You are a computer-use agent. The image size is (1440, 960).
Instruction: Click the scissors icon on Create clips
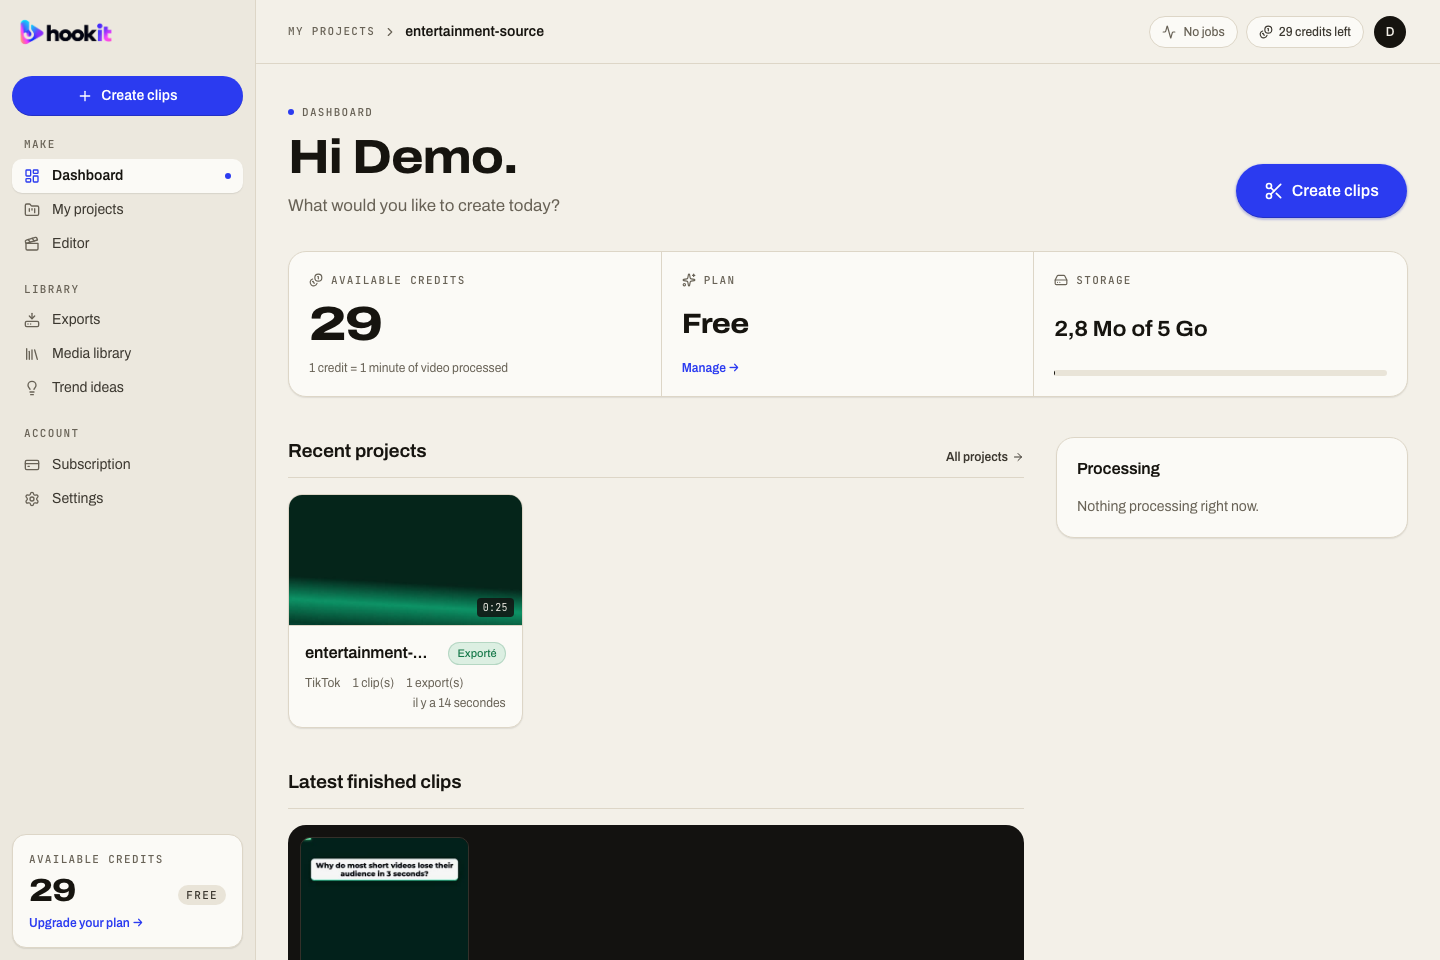pyautogui.click(x=1273, y=191)
